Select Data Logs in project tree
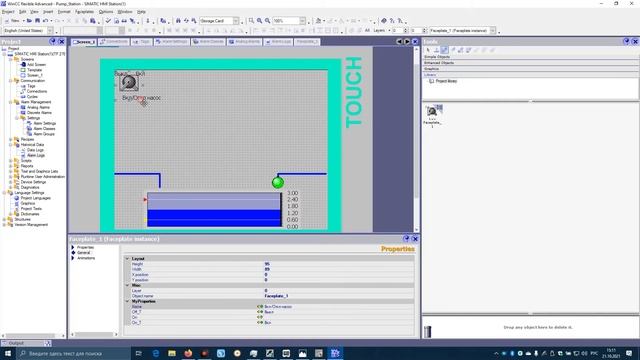This screenshot has height=360, width=640. [35, 150]
